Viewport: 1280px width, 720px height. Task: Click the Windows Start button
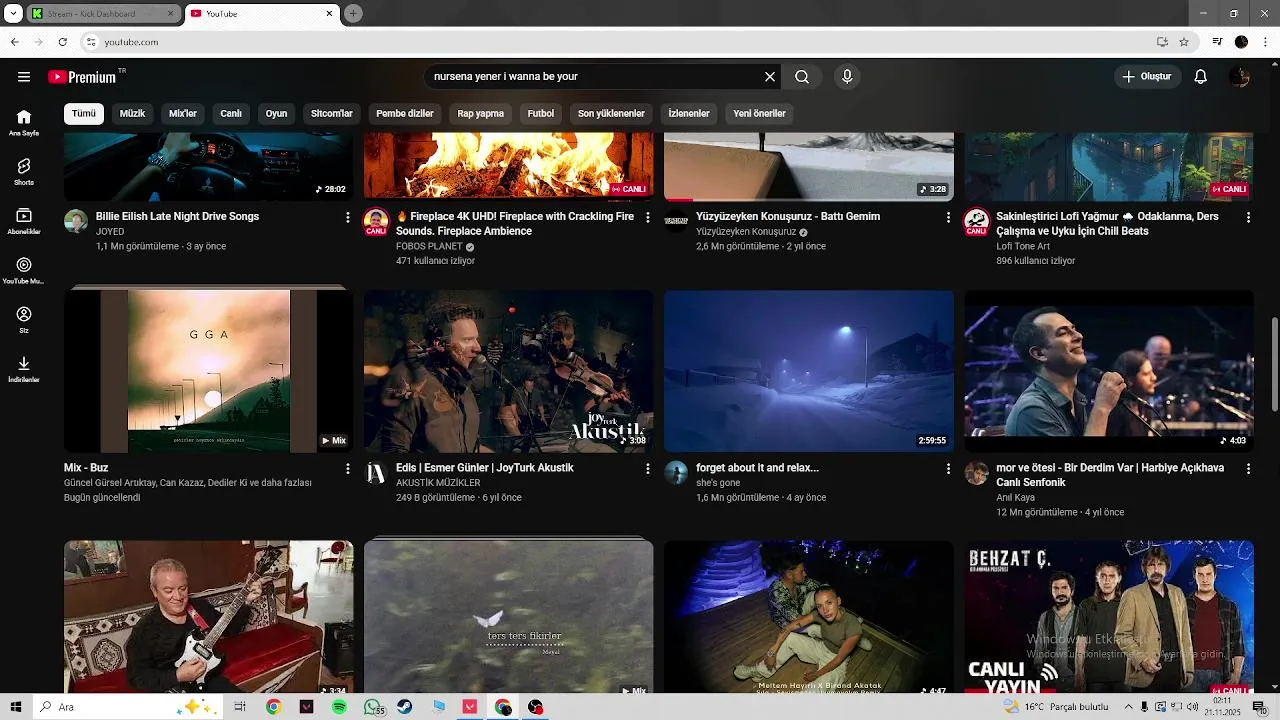point(16,707)
